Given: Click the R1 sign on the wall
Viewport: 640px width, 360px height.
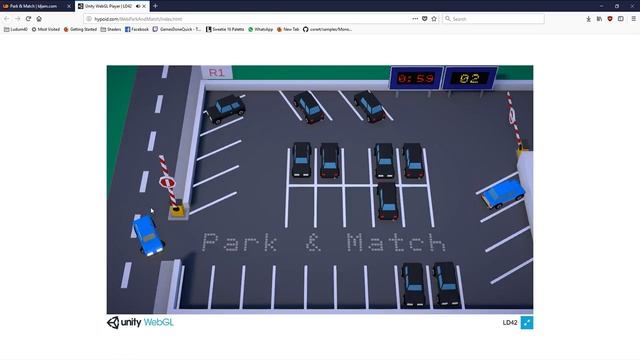Looking at the screenshot, I should click(x=217, y=73).
